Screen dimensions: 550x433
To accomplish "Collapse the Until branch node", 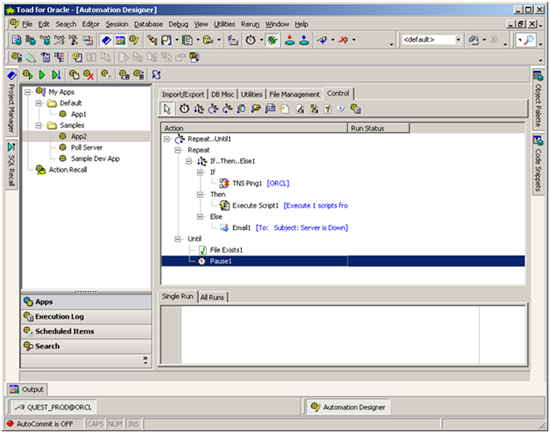I will pos(178,239).
